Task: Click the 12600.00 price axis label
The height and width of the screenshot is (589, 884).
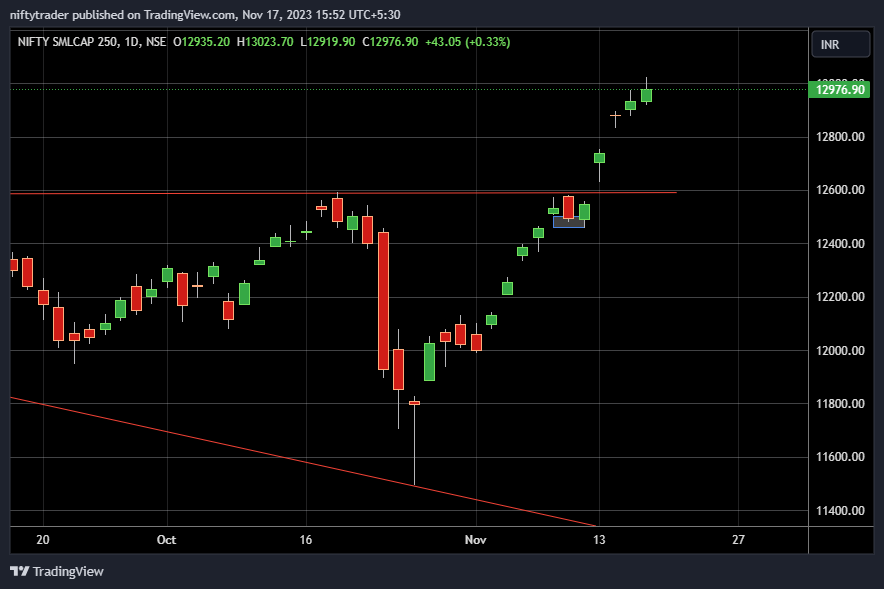Action: 840,190
